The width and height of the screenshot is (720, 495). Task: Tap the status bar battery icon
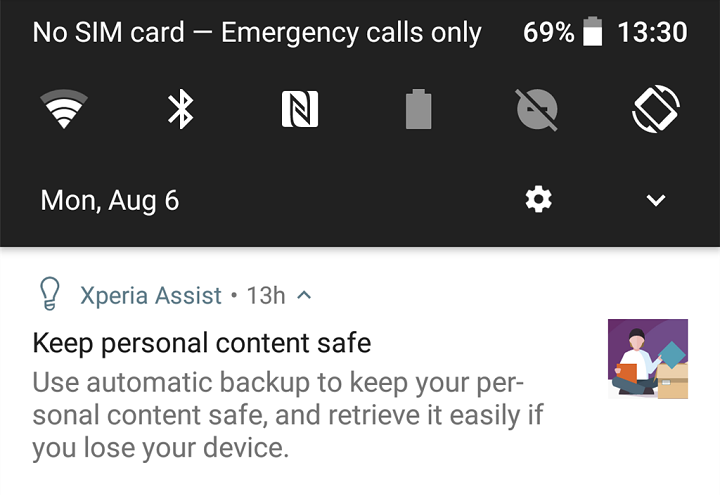point(593,33)
